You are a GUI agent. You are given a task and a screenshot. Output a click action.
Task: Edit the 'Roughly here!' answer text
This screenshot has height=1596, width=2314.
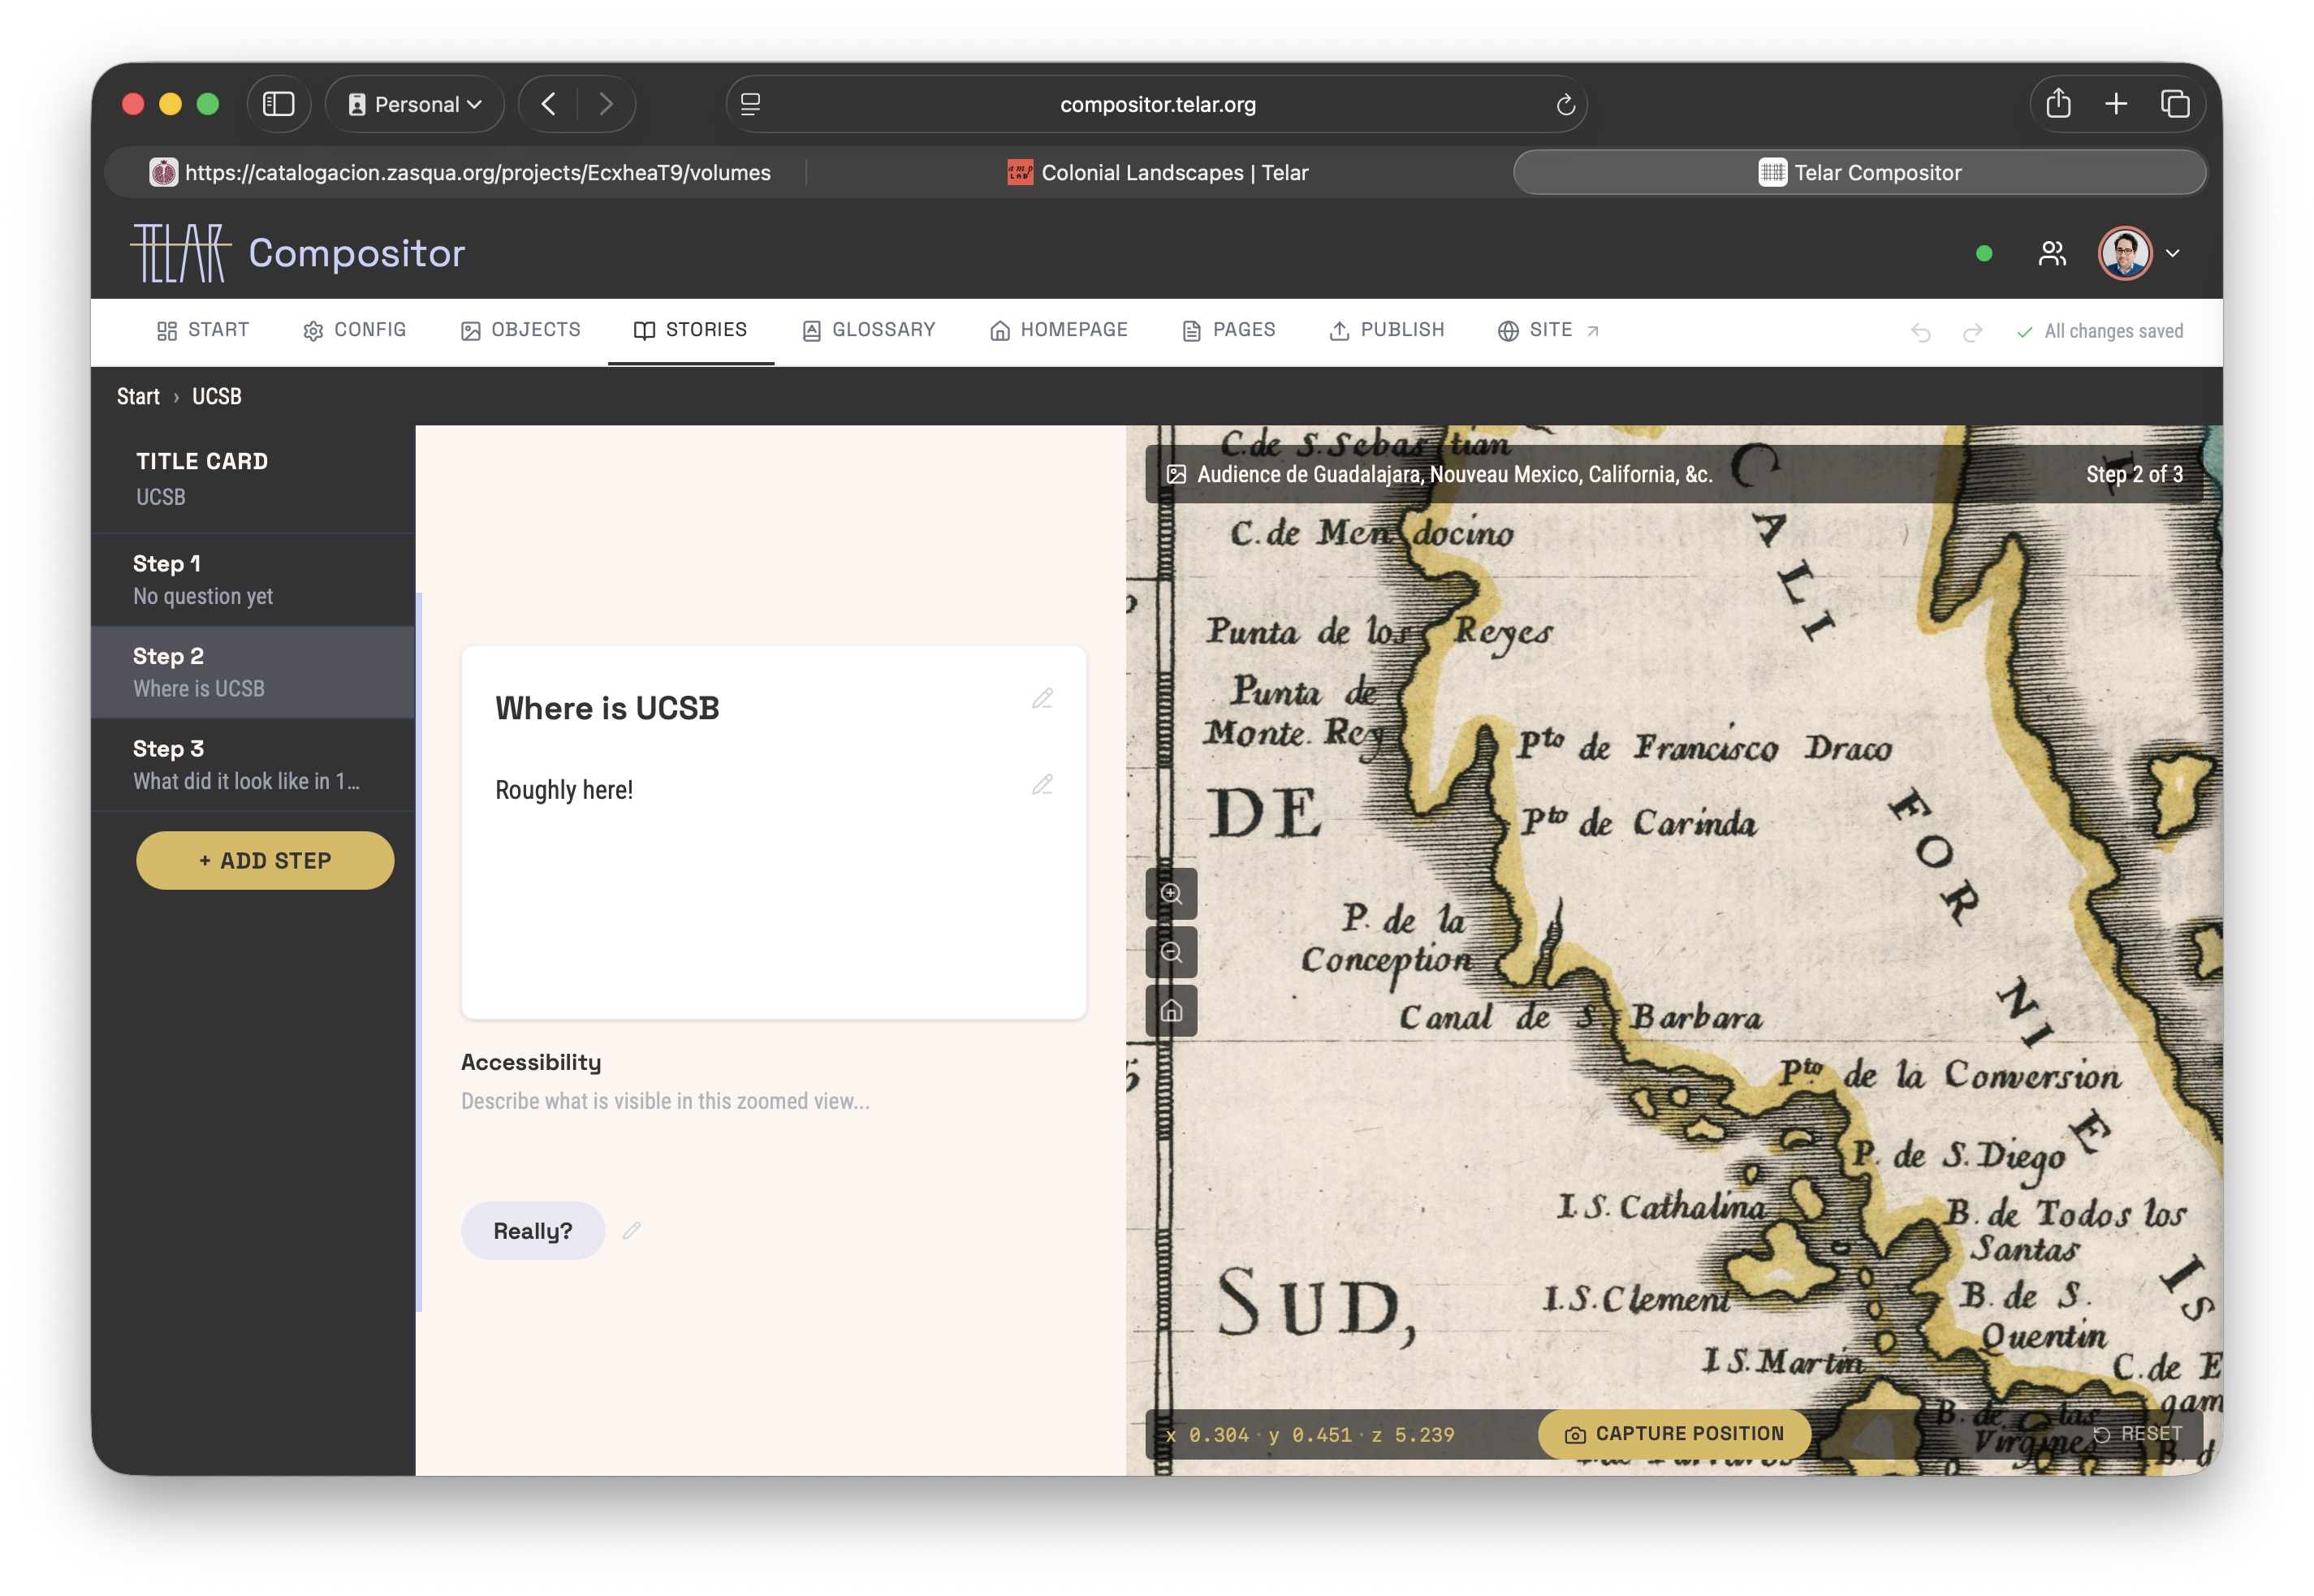1042,784
